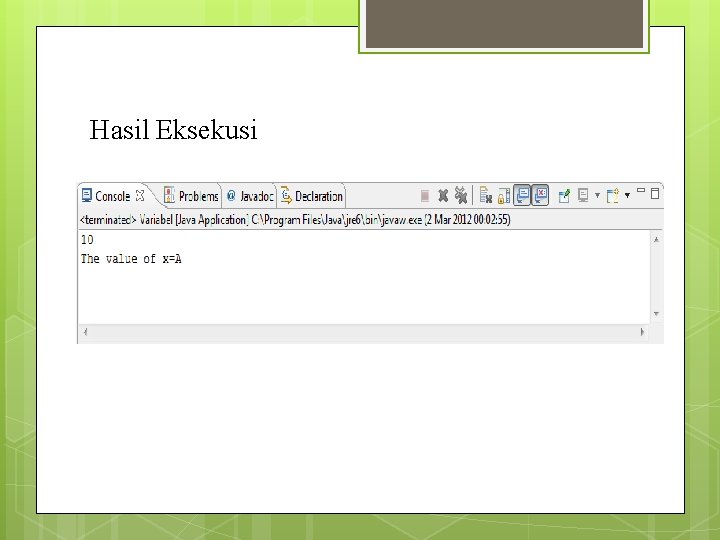
Task: Clear the console output
Action: point(485,195)
